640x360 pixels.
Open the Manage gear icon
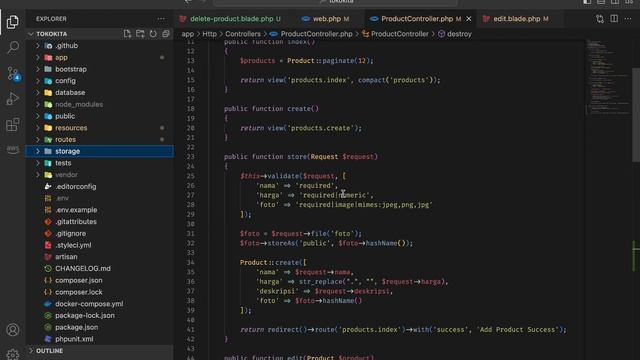[x=13, y=354]
